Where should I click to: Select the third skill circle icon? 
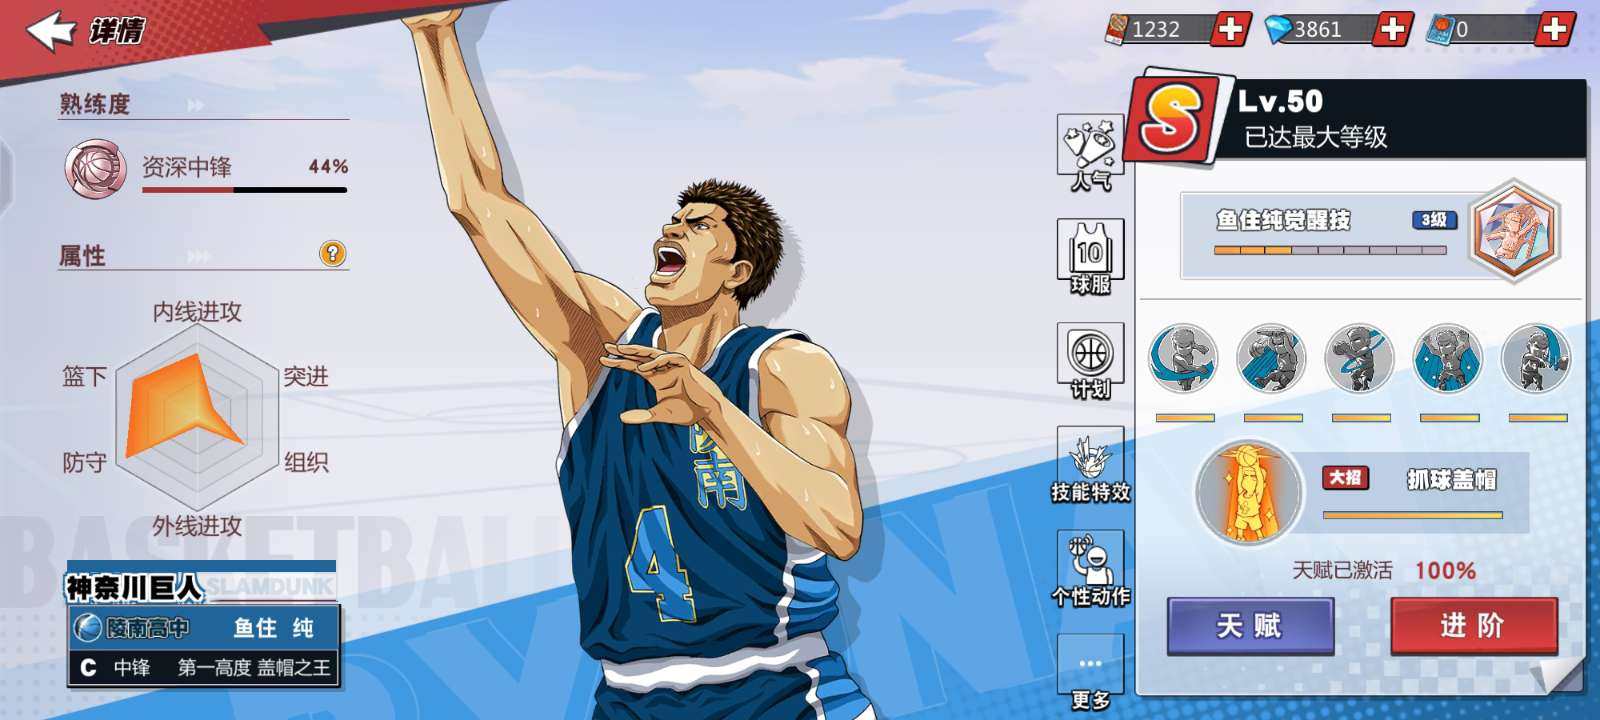[x=1360, y=358]
